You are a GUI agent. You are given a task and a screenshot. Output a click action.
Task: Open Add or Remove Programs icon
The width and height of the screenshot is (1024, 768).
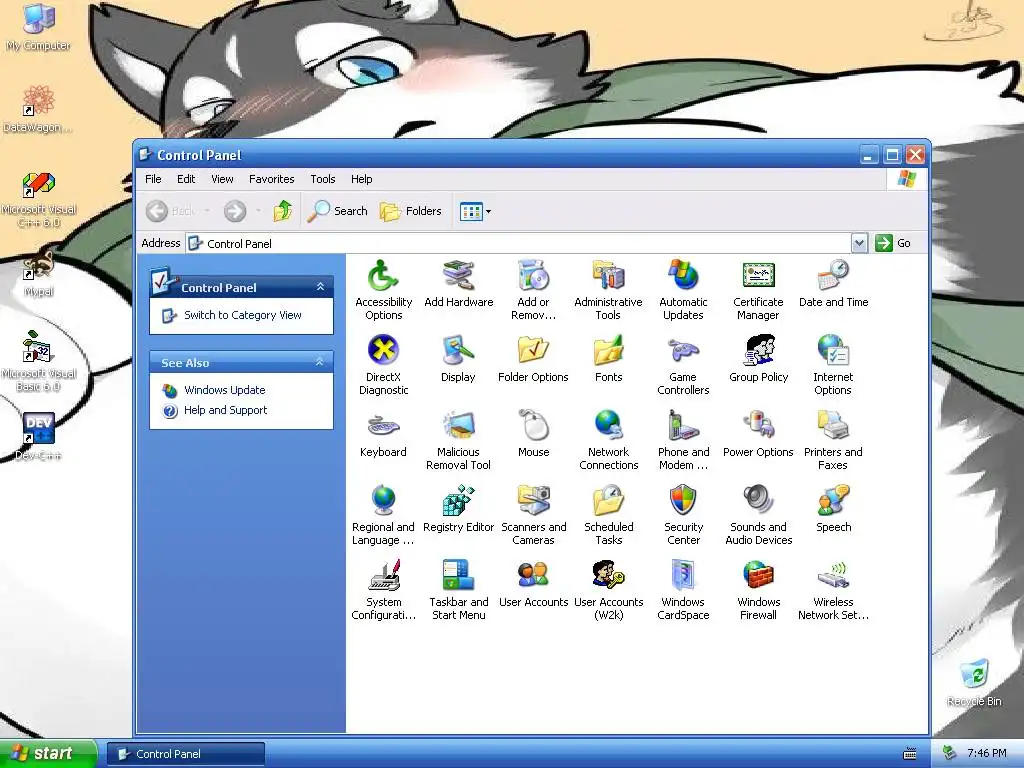[534, 276]
